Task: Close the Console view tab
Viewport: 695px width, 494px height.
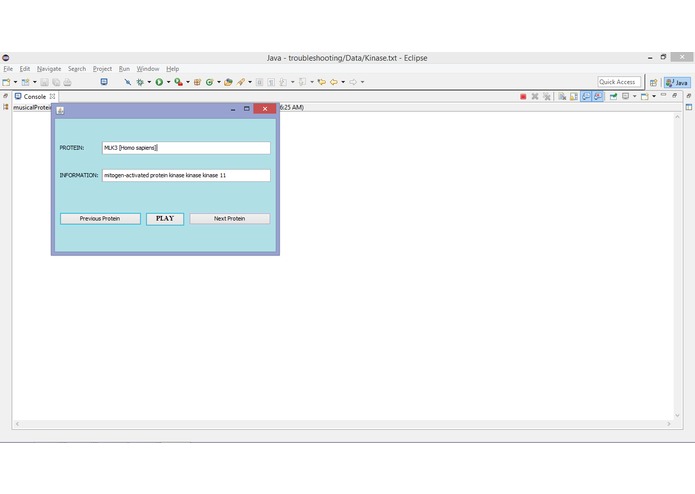Action: tap(52, 96)
